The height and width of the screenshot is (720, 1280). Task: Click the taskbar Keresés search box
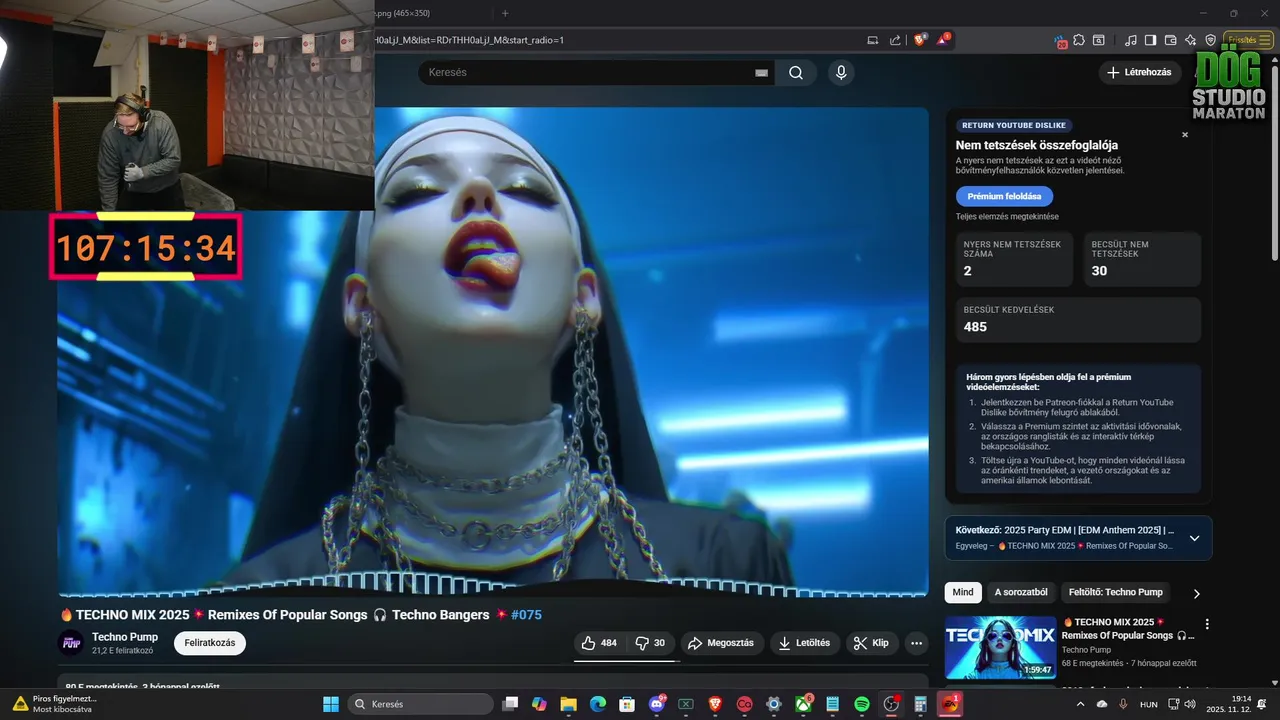point(420,704)
